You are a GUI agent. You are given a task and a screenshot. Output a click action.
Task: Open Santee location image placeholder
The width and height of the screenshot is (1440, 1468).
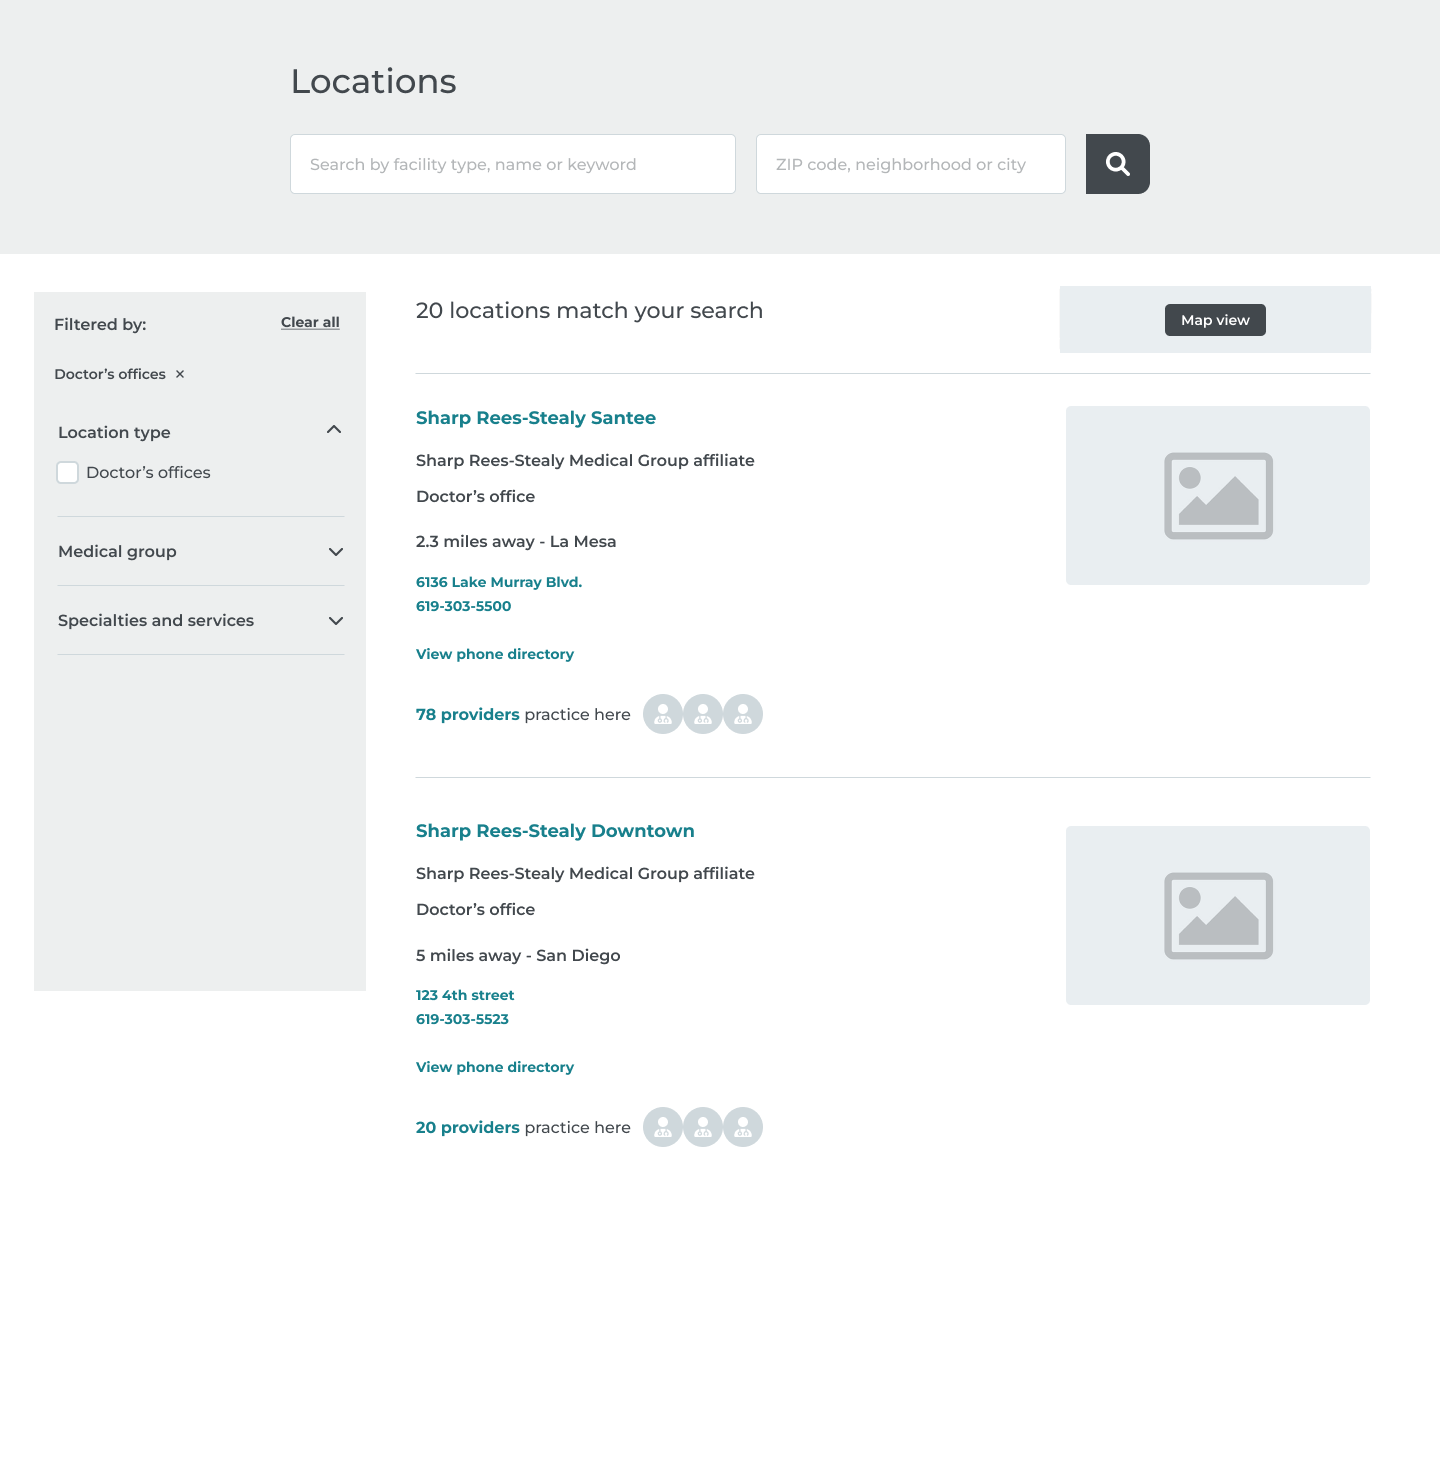coord(1218,495)
